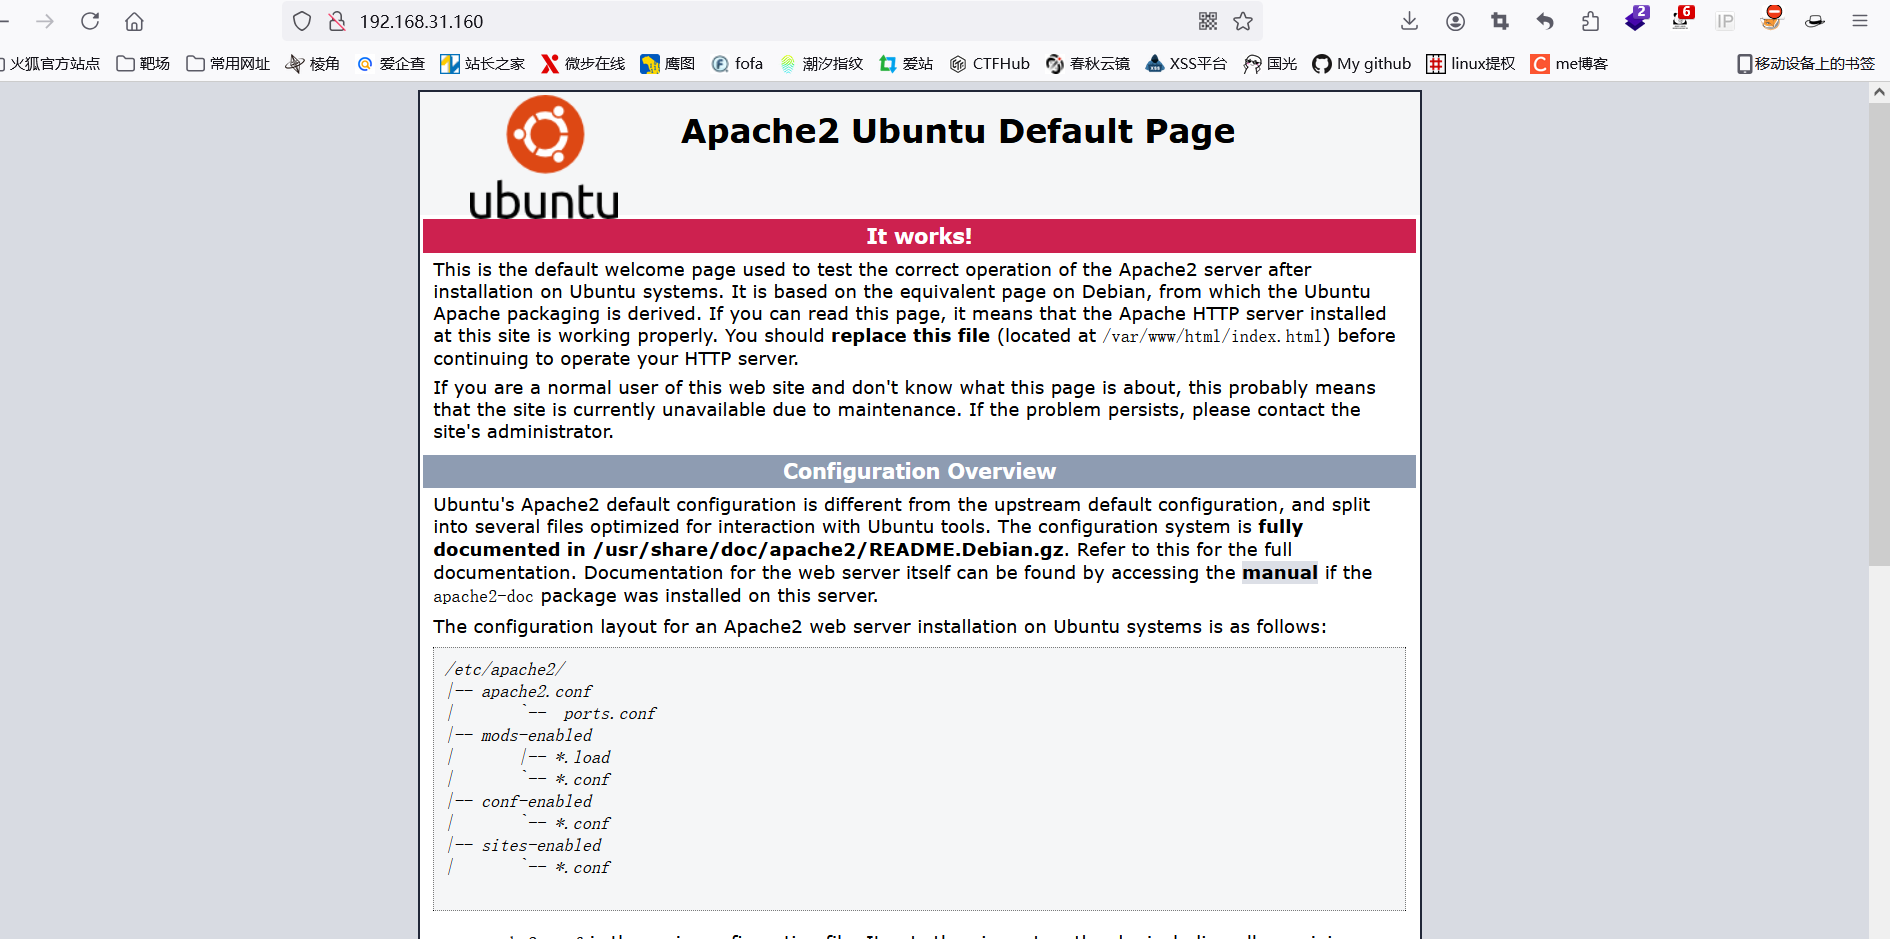The image size is (1890, 939).
Task: Click the scrollbar up arrow
Action: [1879, 92]
